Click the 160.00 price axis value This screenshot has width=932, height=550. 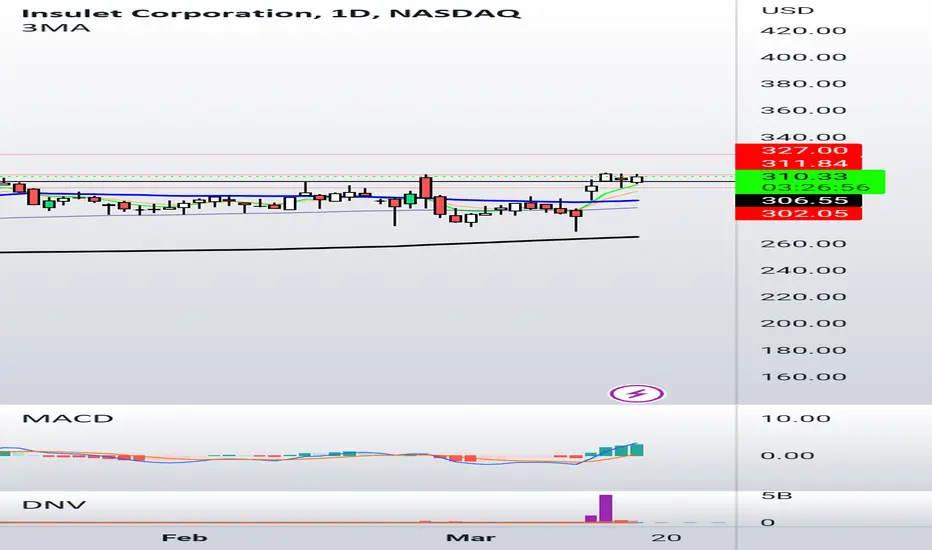pyautogui.click(x=803, y=377)
